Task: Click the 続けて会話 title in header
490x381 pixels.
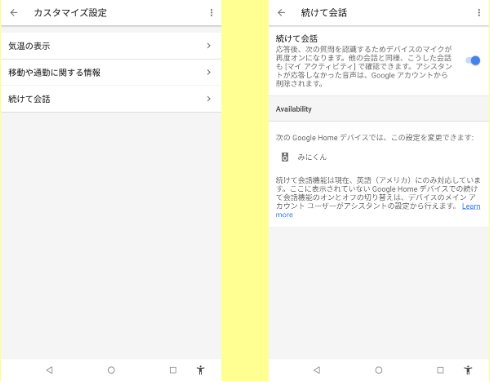Action: (324, 13)
